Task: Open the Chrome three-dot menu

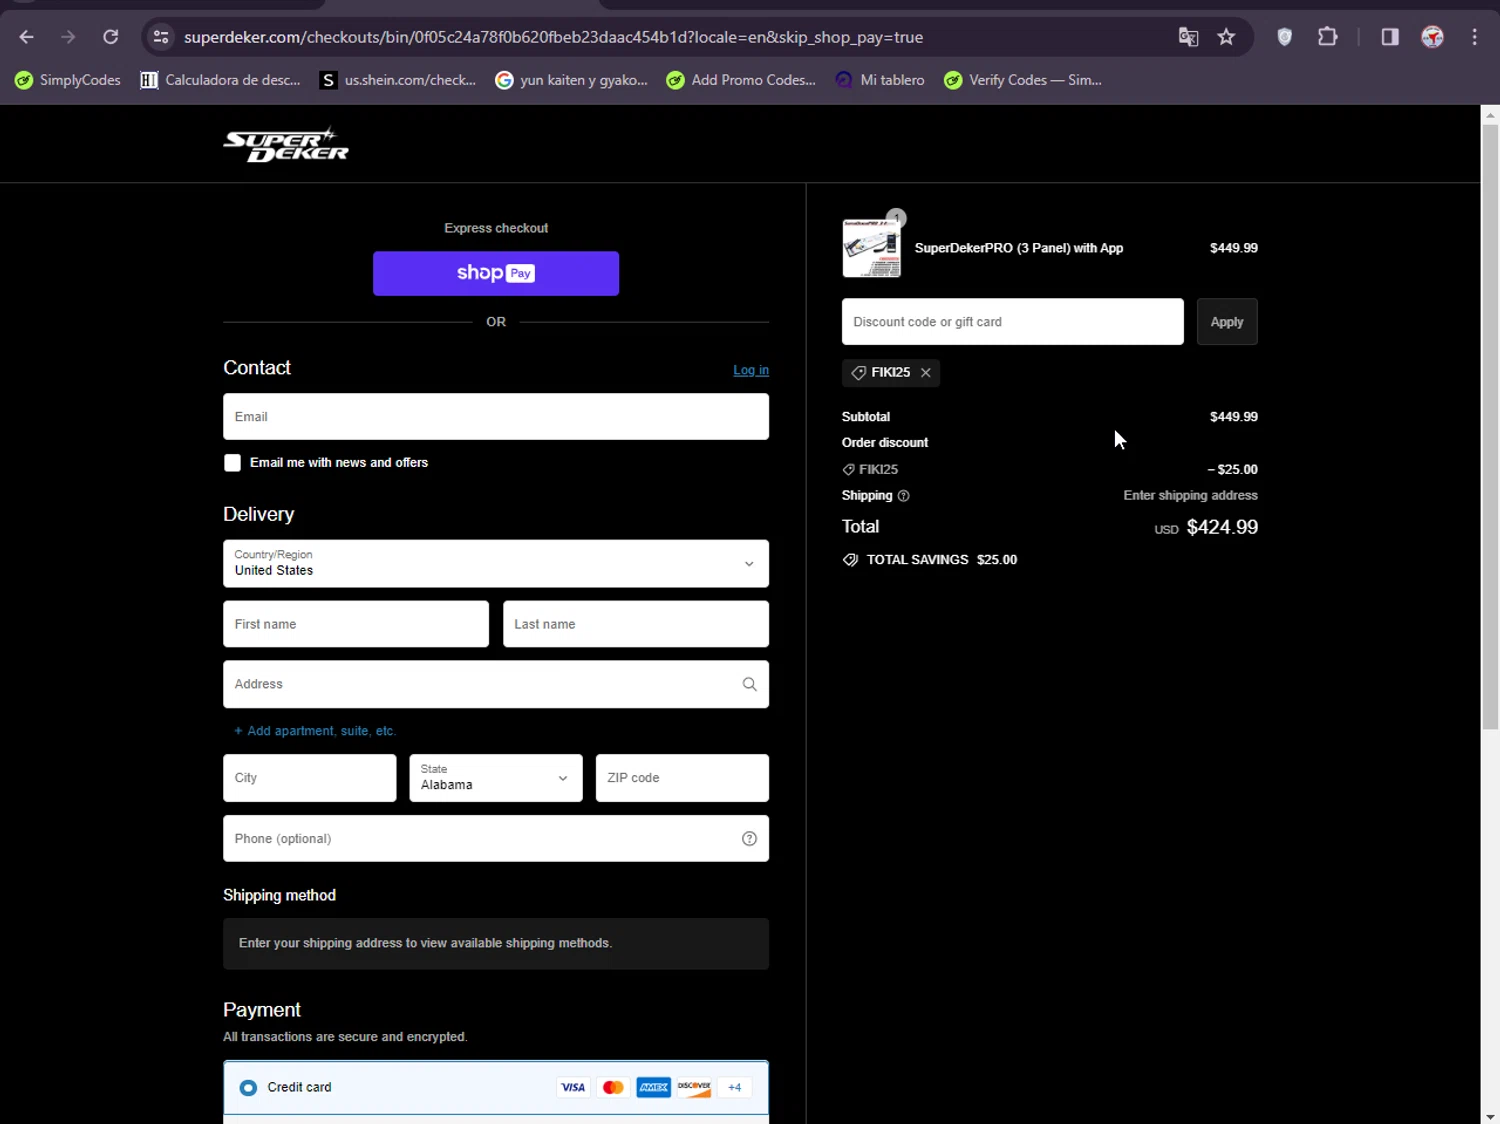Action: pos(1475,37)
